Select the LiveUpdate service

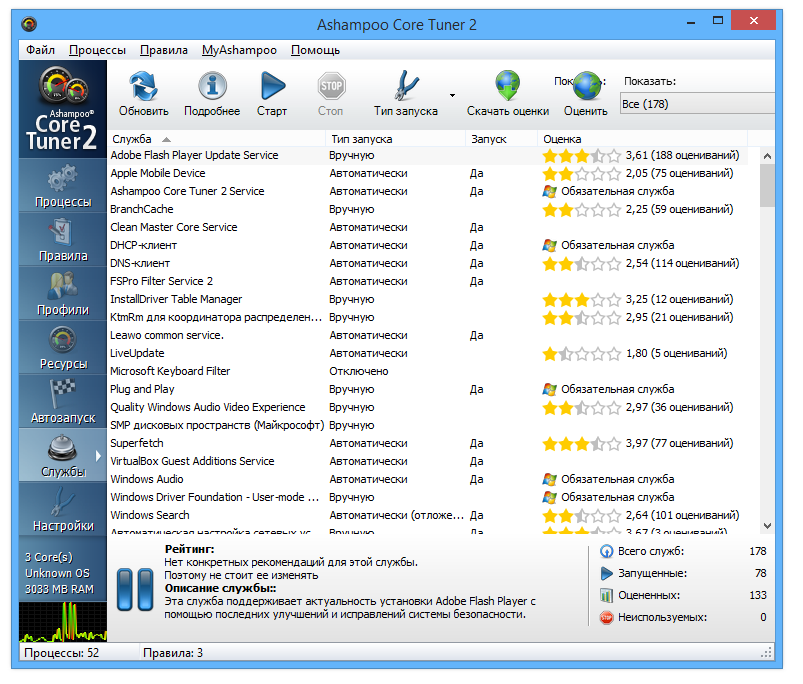(428, 353)
